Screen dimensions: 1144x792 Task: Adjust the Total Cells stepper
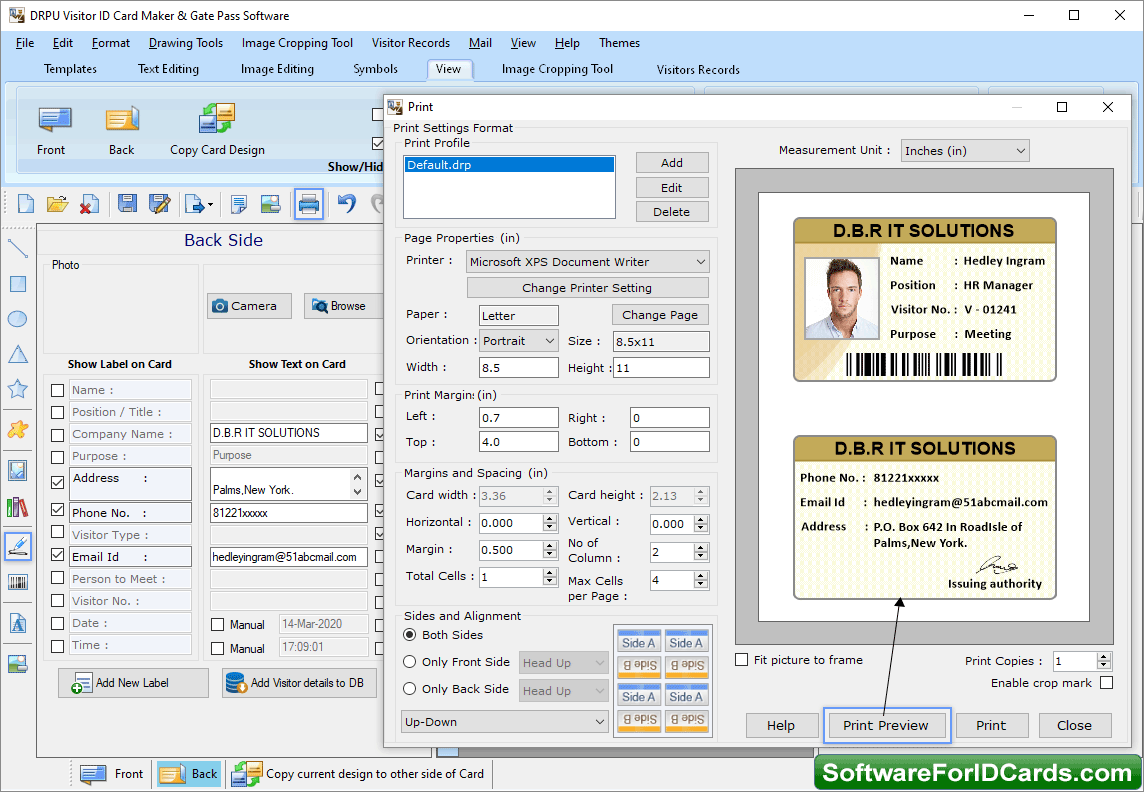click(x=550, y=577)
